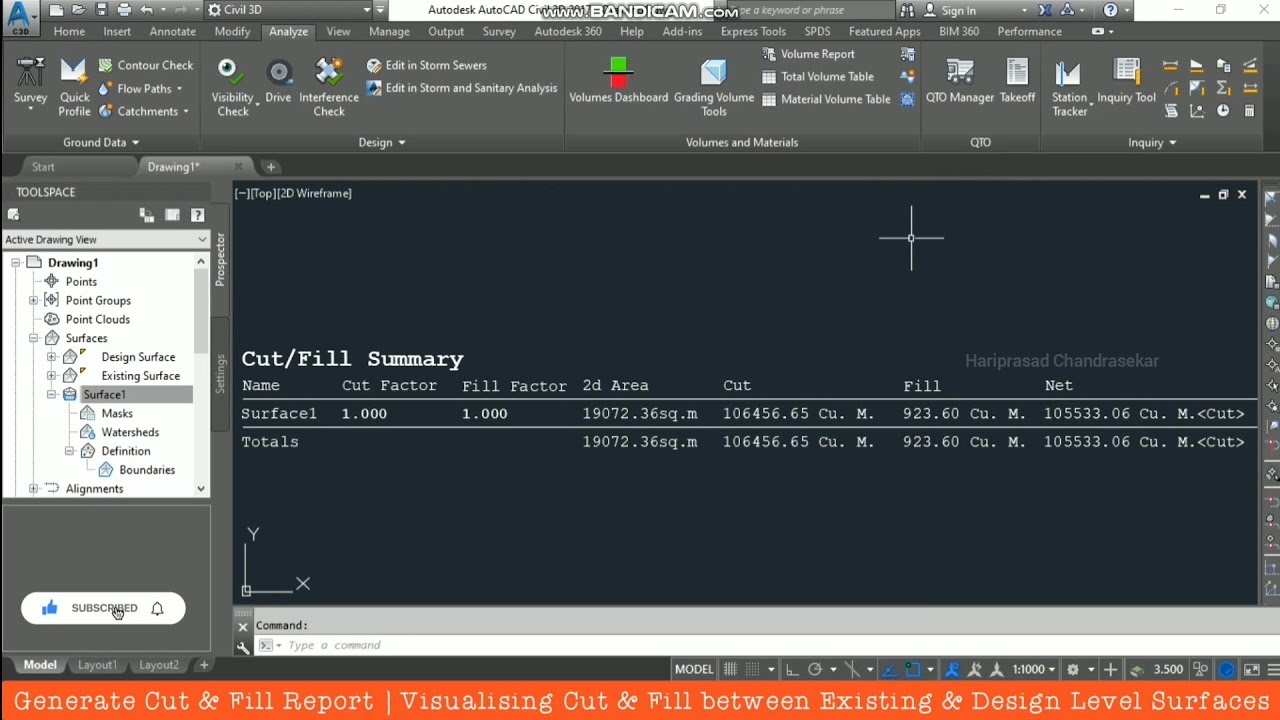
Task: Open the Catchments dropdown
Action: [186, 112]
